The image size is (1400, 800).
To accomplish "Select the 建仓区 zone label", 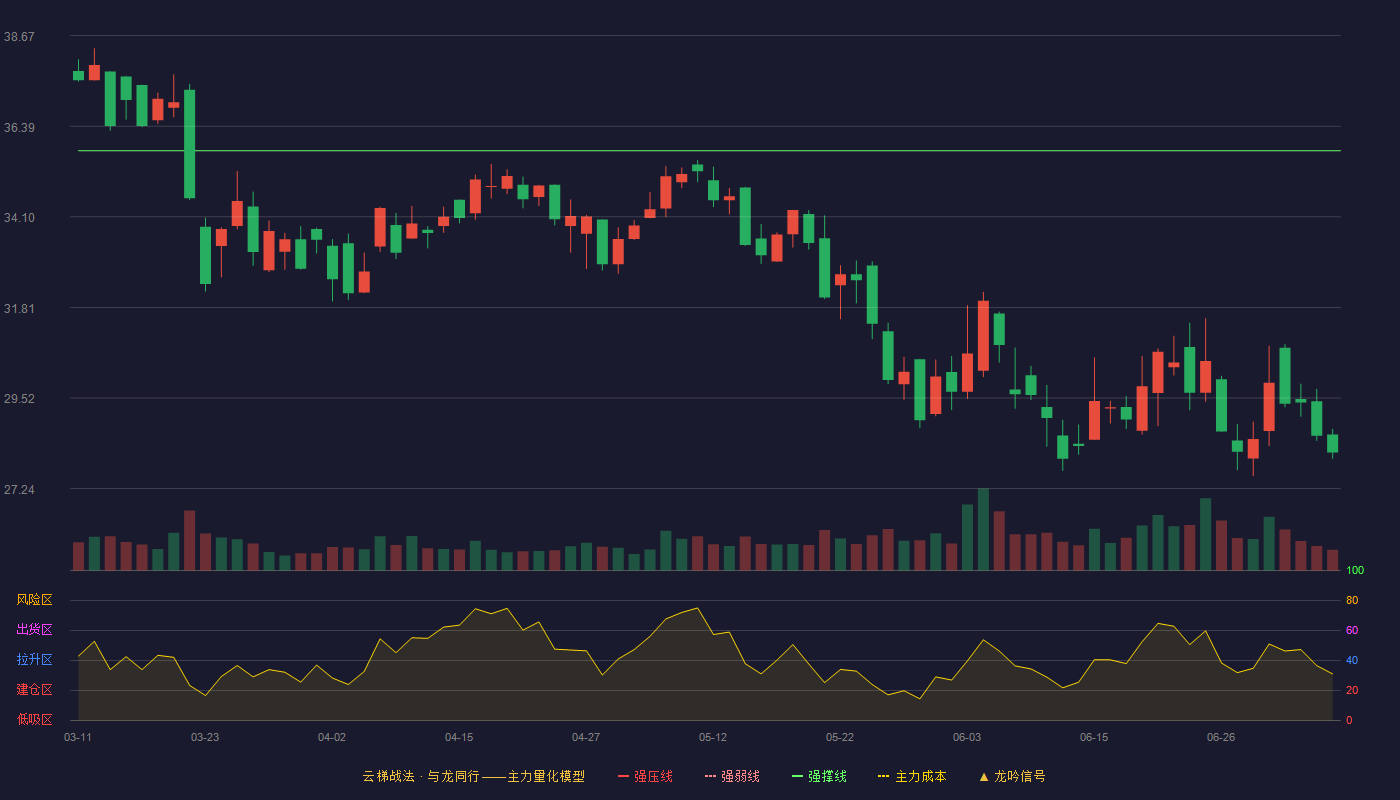I will point(34,690).
